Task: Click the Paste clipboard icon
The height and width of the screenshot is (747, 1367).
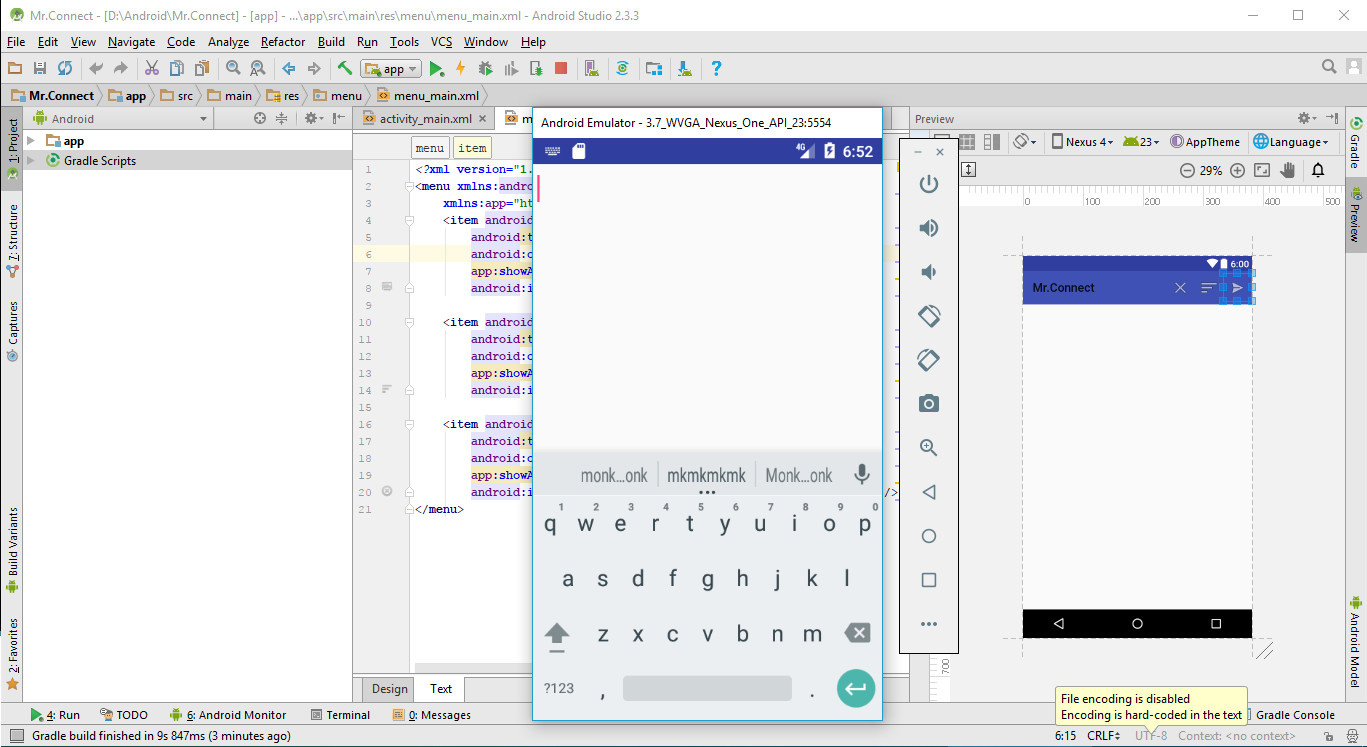Action: coord(203,68)
